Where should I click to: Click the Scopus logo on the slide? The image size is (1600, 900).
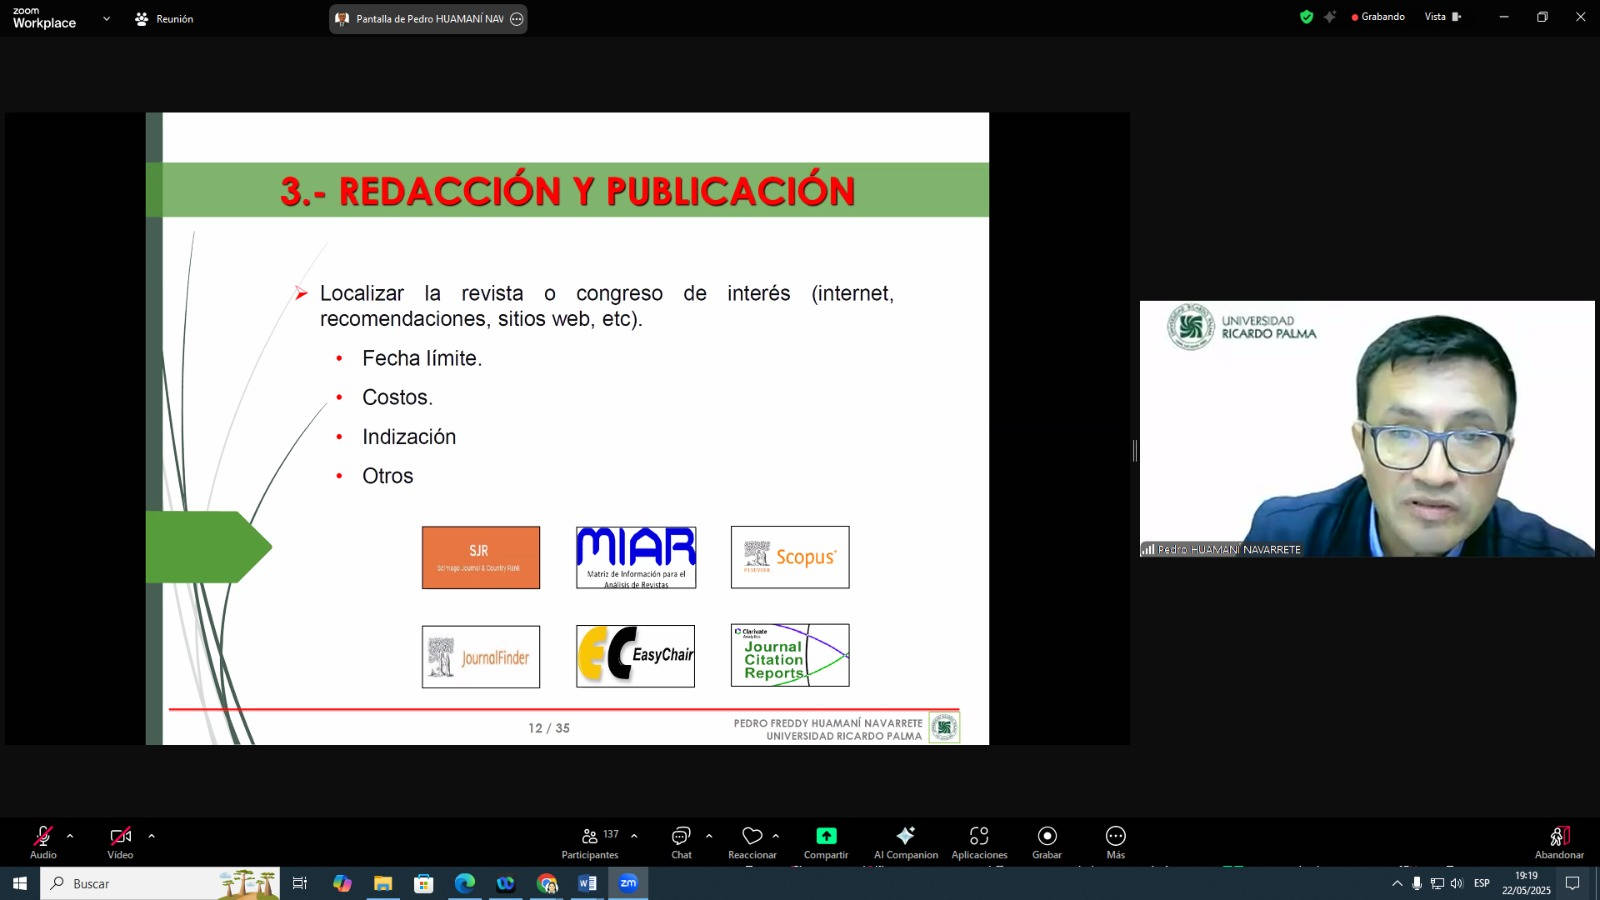tap(790, 557)
